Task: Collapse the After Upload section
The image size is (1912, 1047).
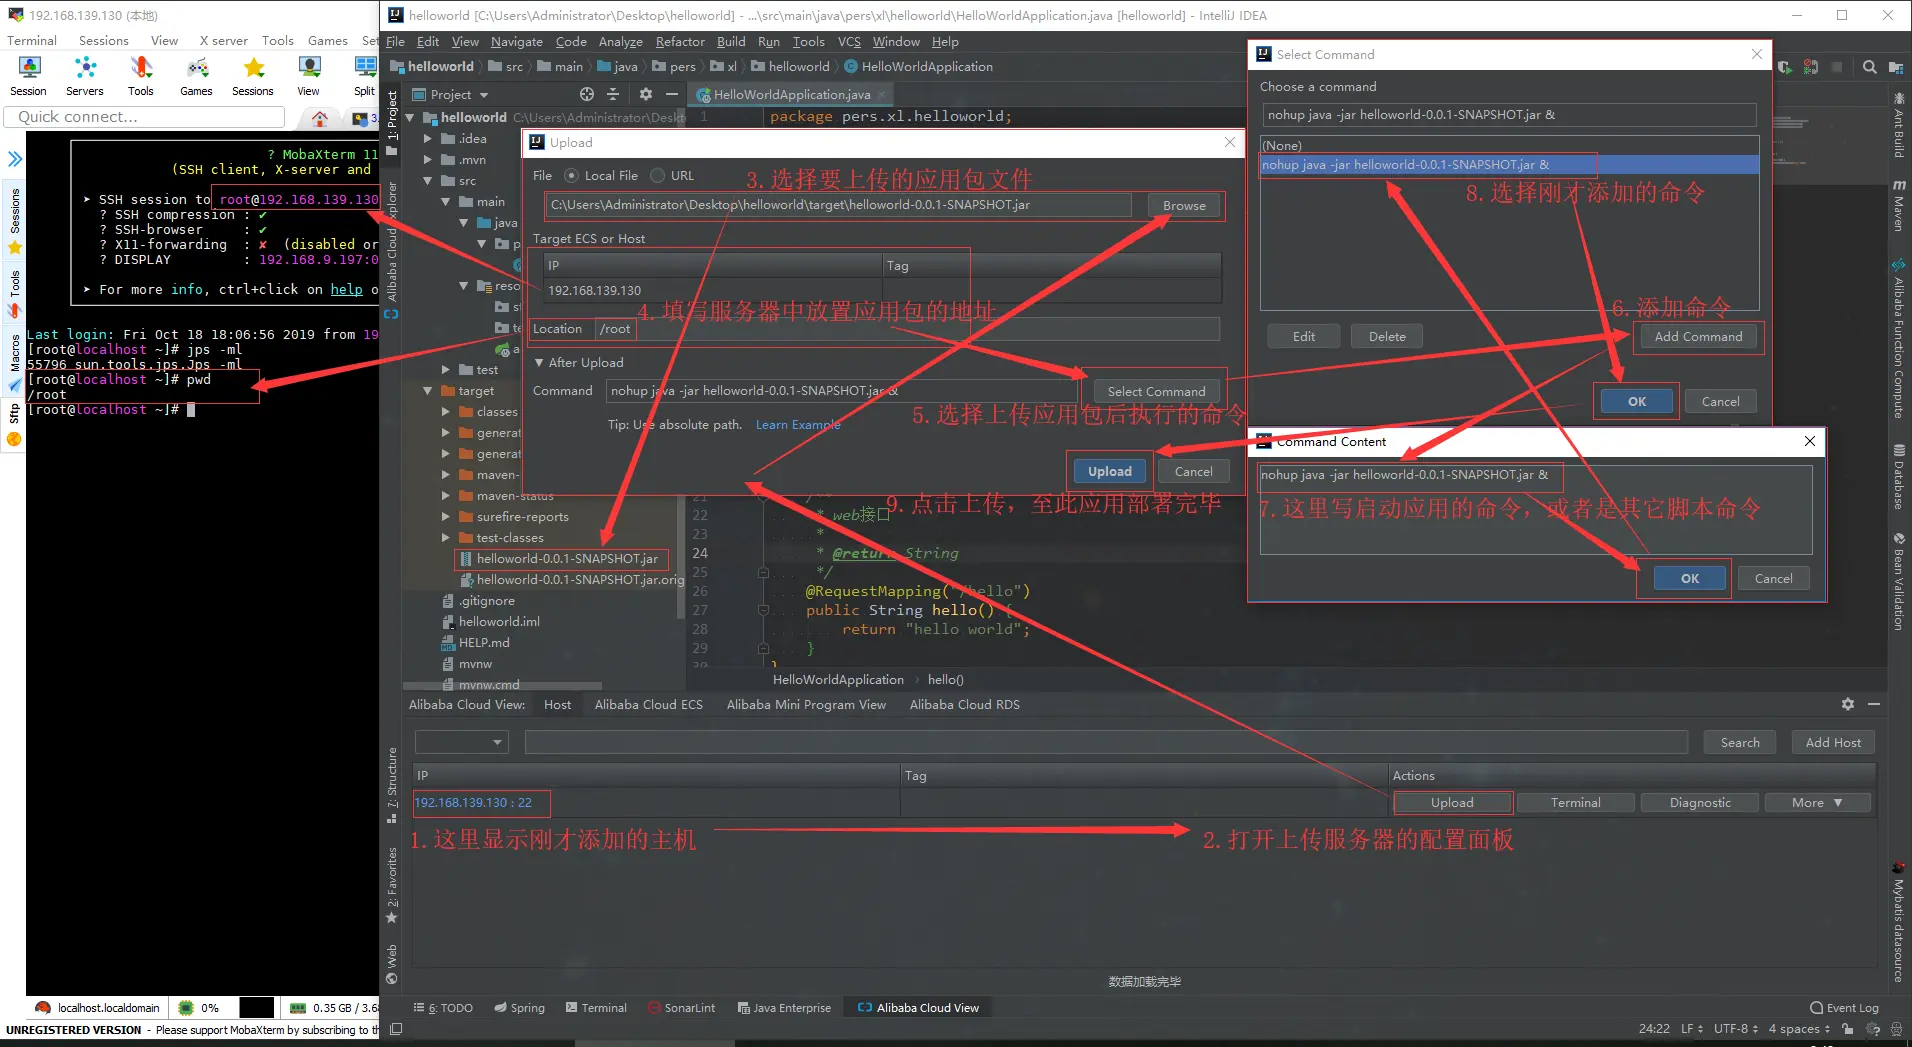Action: pyautogui.click(x=539, y=363)
